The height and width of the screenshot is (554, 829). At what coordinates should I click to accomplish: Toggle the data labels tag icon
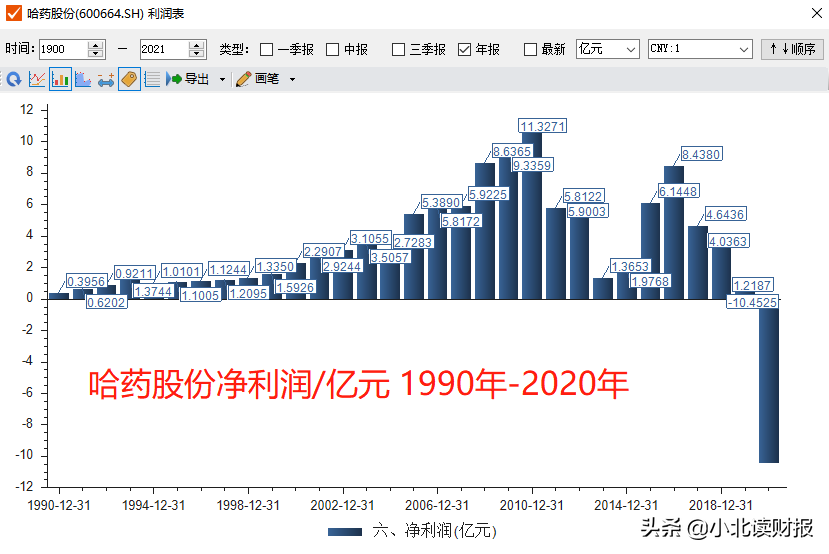130,79
